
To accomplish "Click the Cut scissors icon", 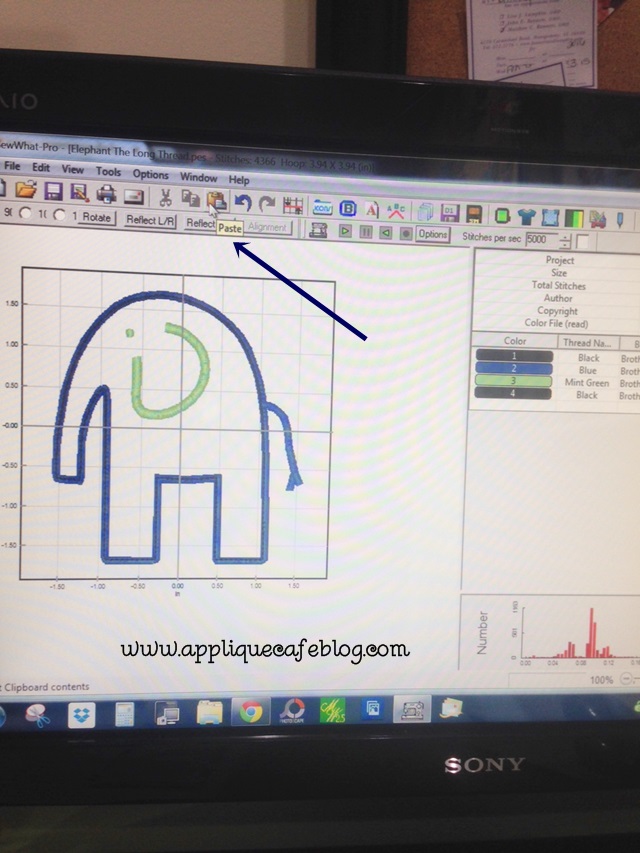I will coord(165,197).
